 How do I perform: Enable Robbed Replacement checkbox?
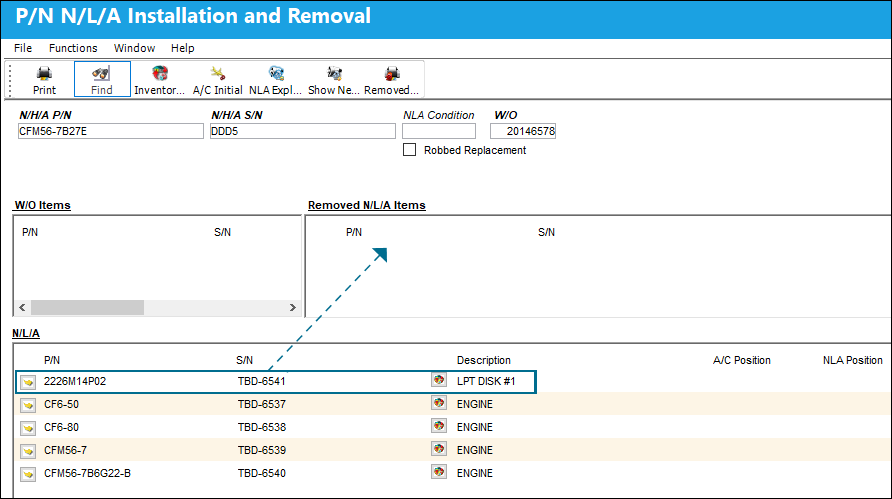coord(409,150)
